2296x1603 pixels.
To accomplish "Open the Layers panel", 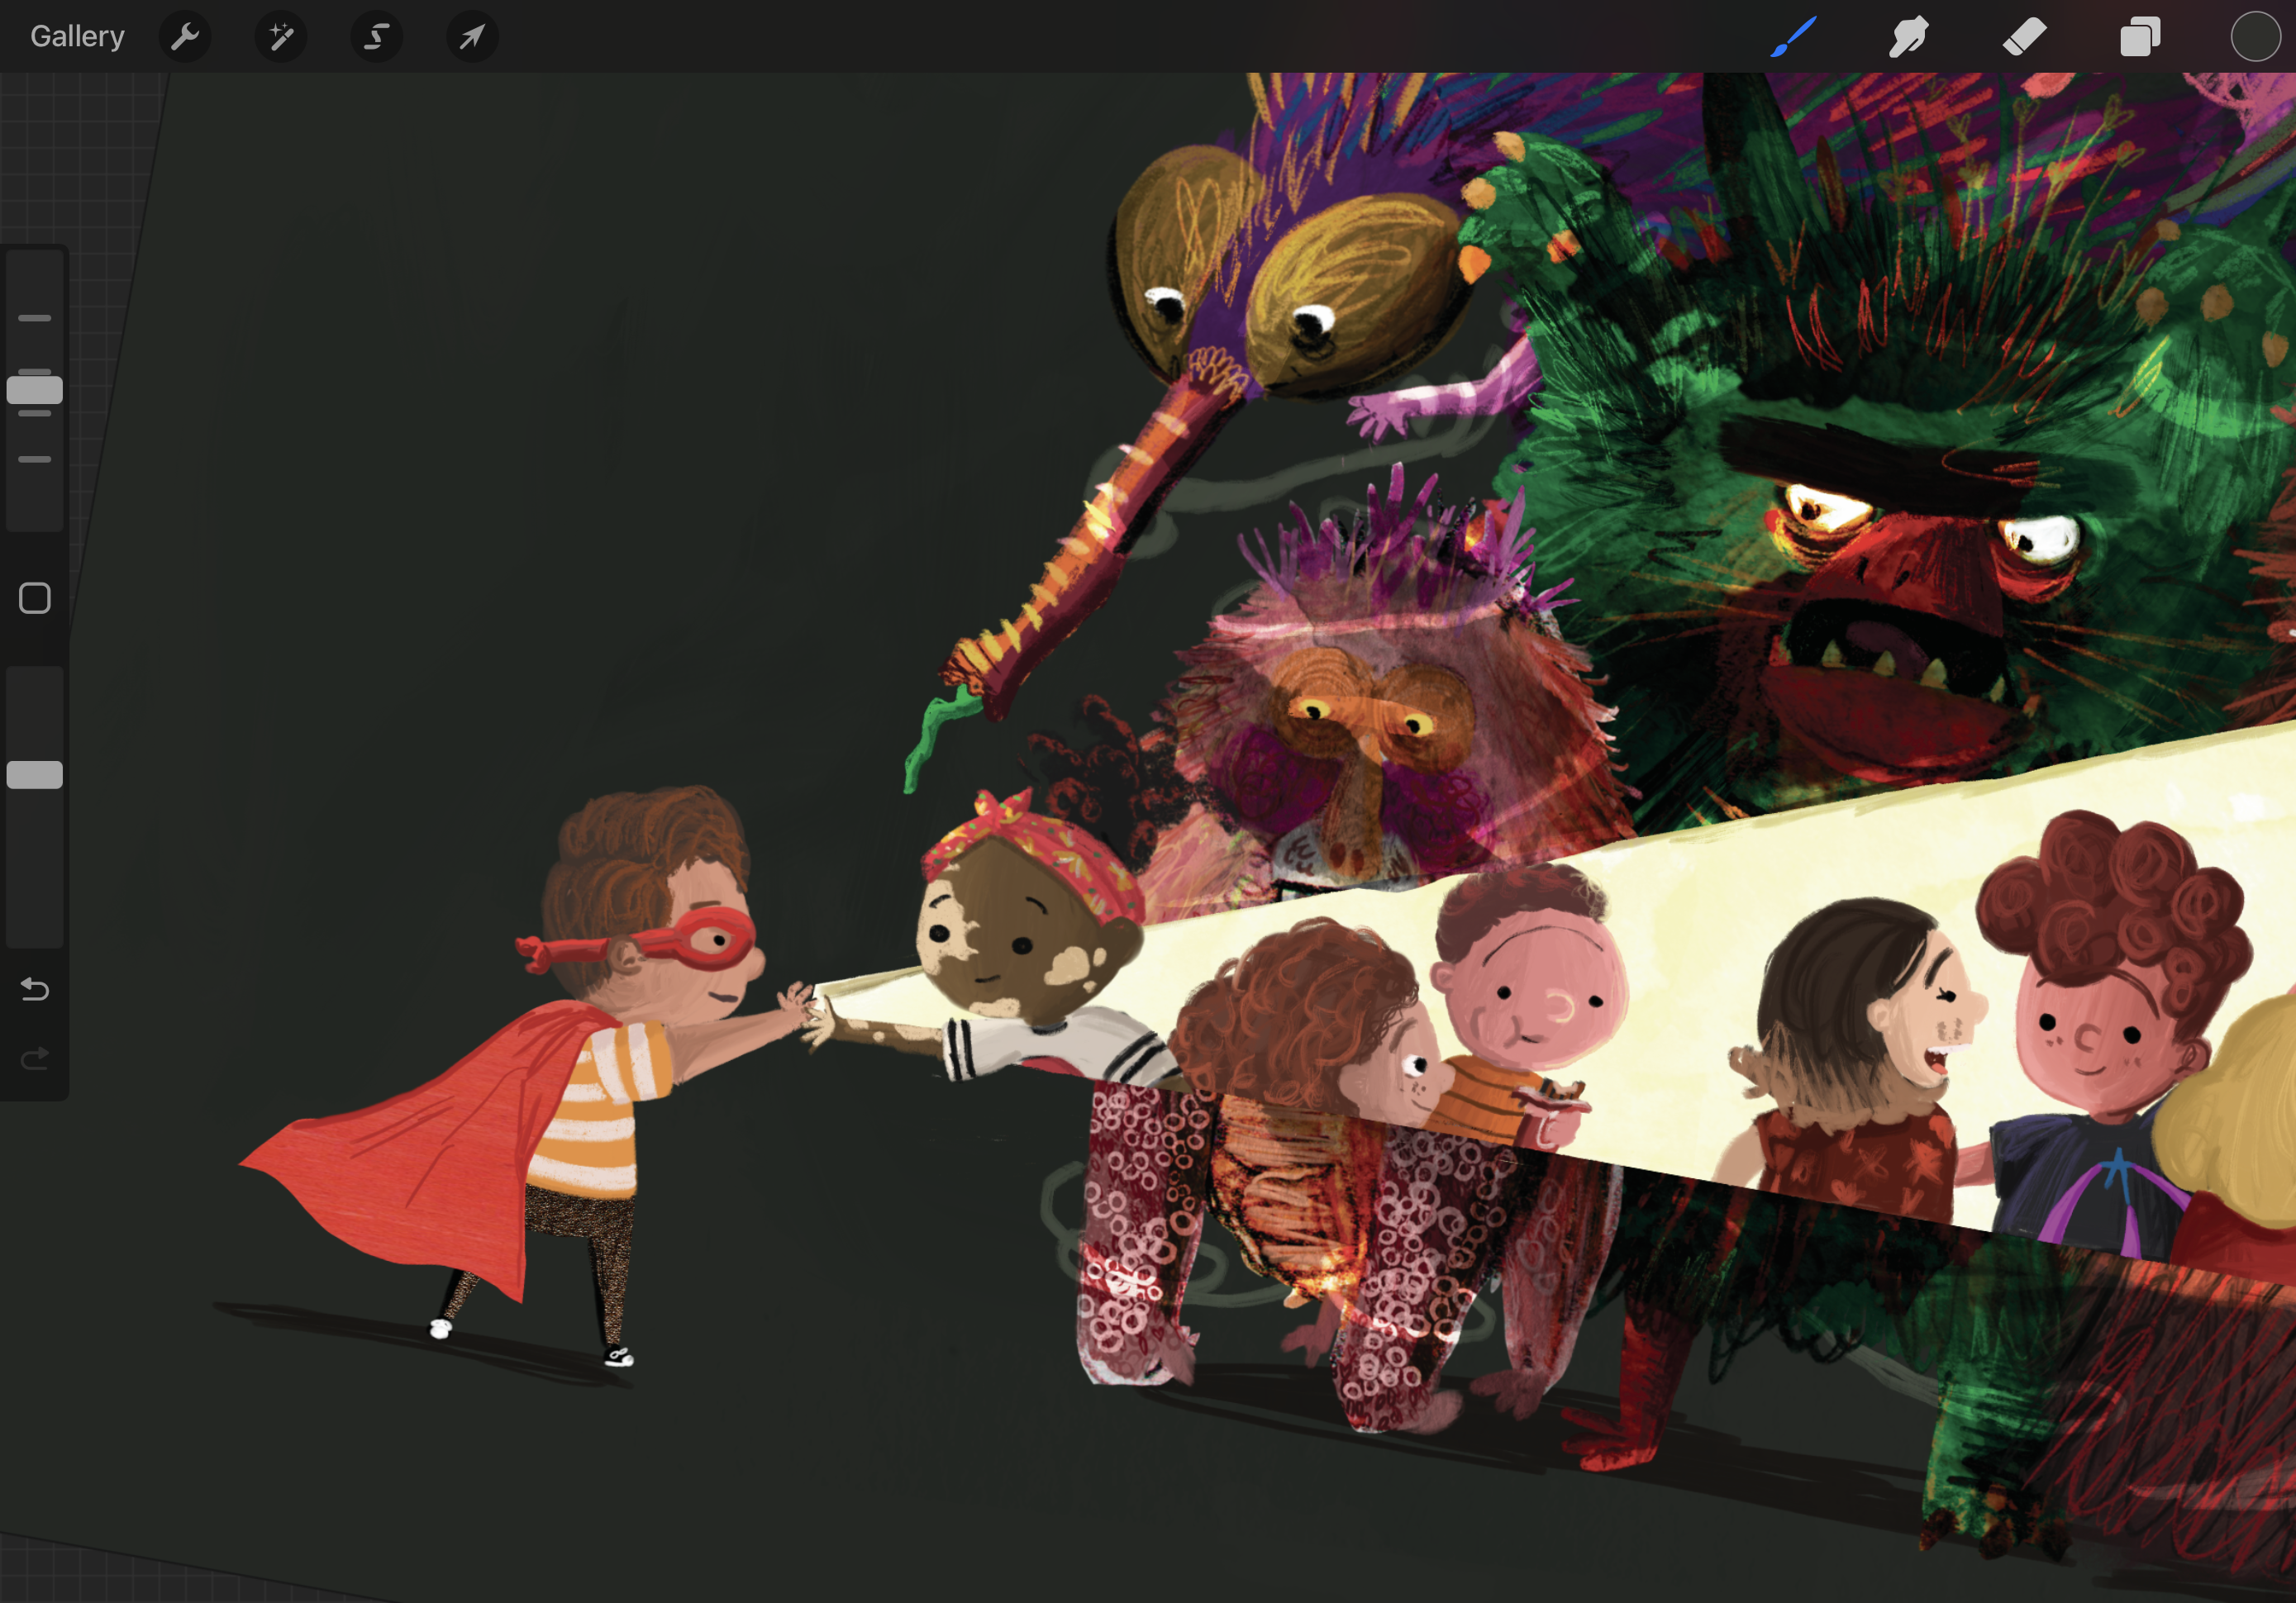I will pyautogui.click(x=2139, y=37).
